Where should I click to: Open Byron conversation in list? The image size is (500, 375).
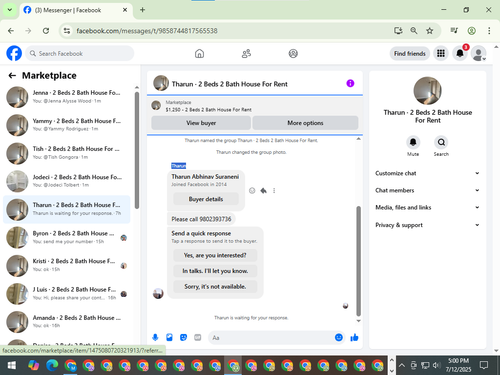pyautogui.click(x=67, y=237)
